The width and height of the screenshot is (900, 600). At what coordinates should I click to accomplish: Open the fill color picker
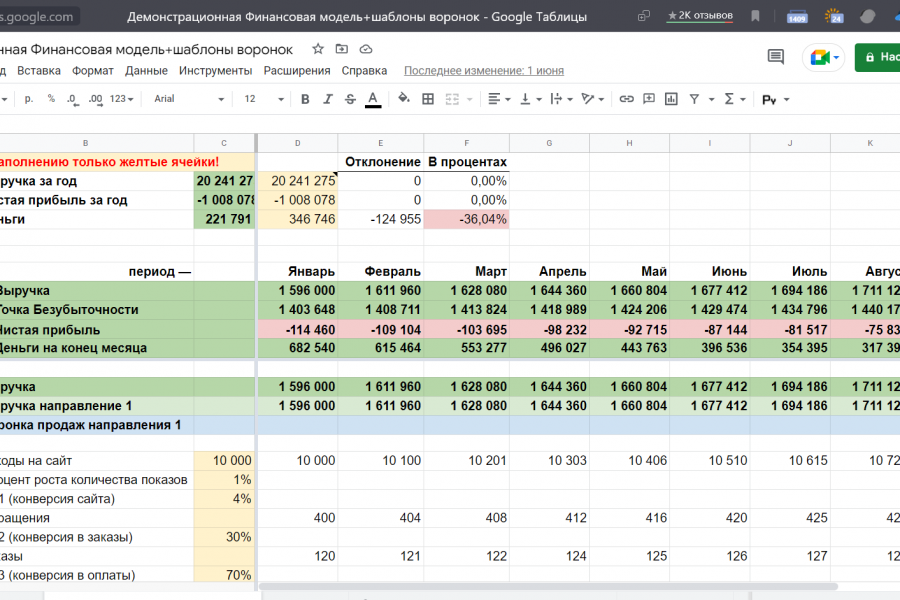[404, 99]
